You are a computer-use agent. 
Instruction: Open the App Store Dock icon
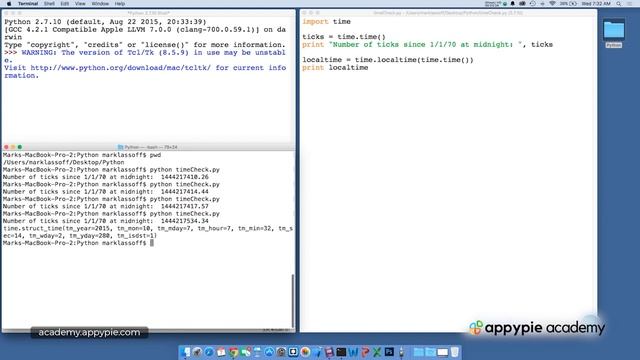tap(269, 352)
